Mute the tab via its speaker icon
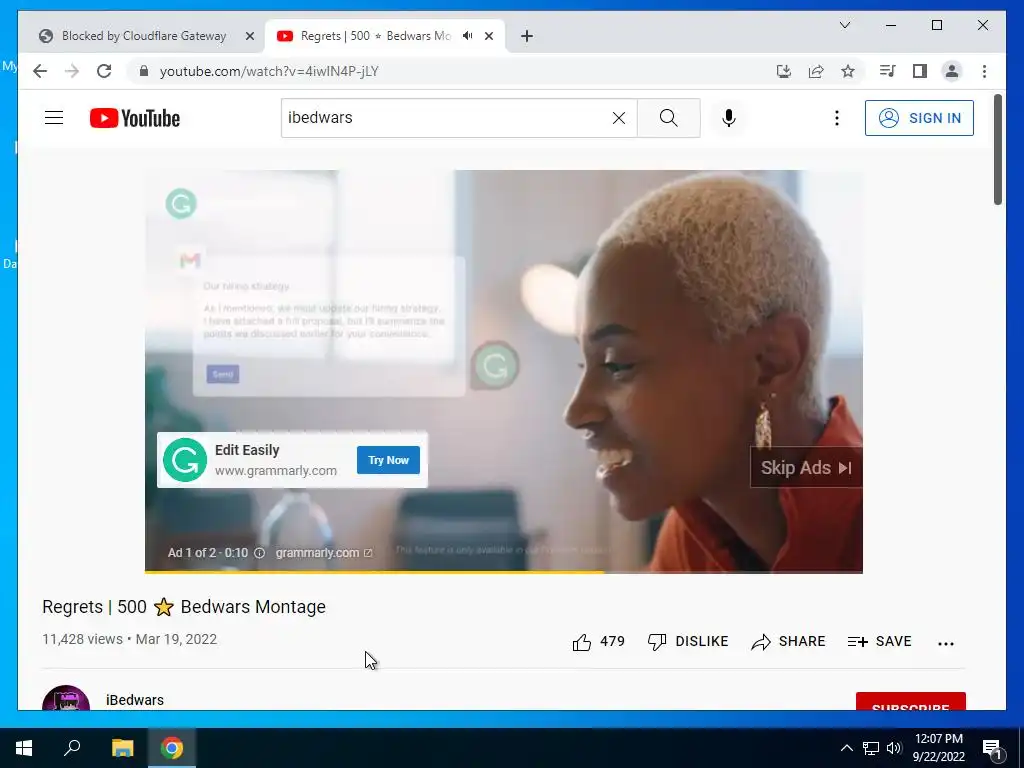1024x768 pixels. coord(468,36)
